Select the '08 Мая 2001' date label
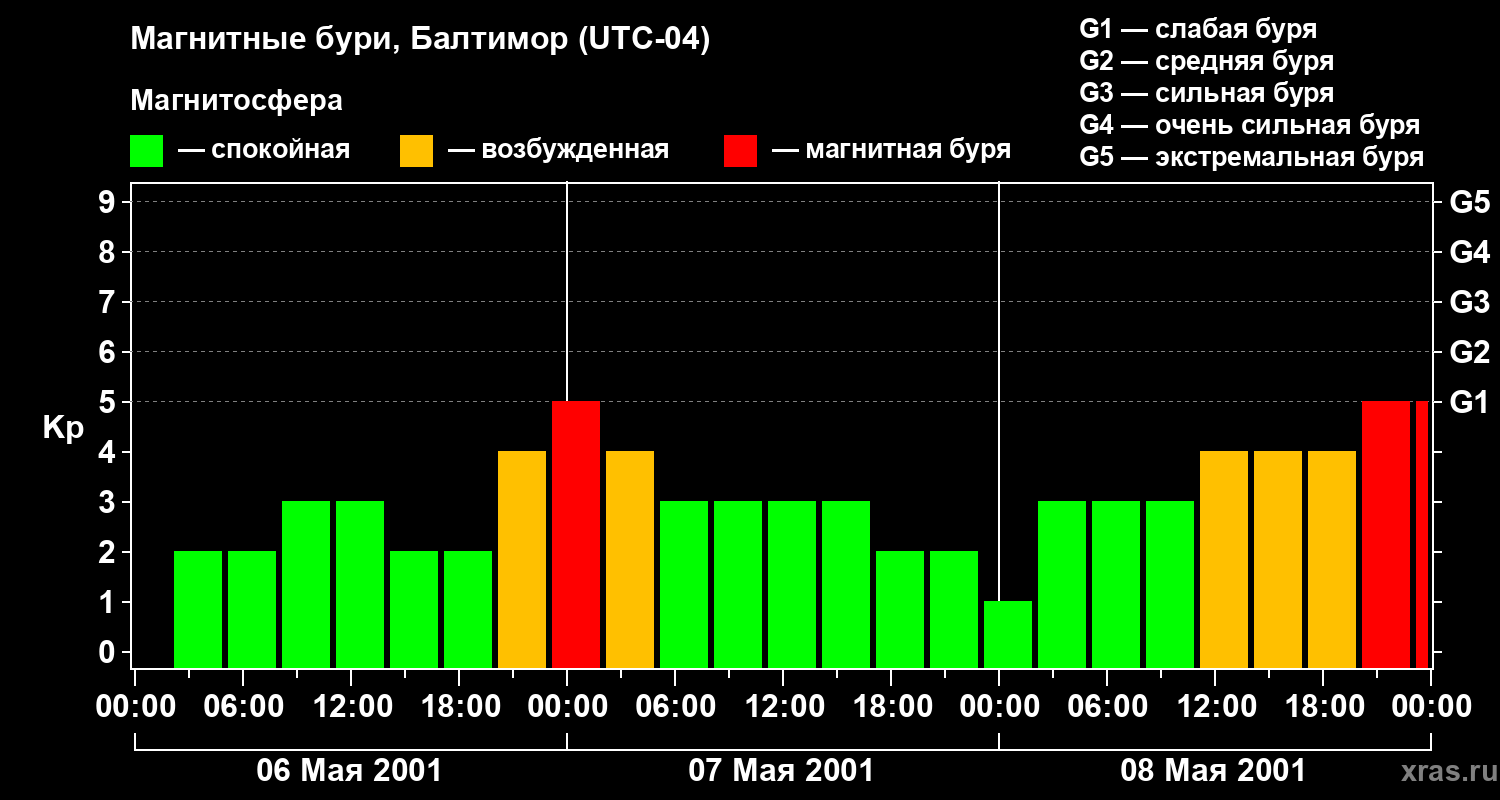The image size is (1500, 800). tap(1213, 771)
